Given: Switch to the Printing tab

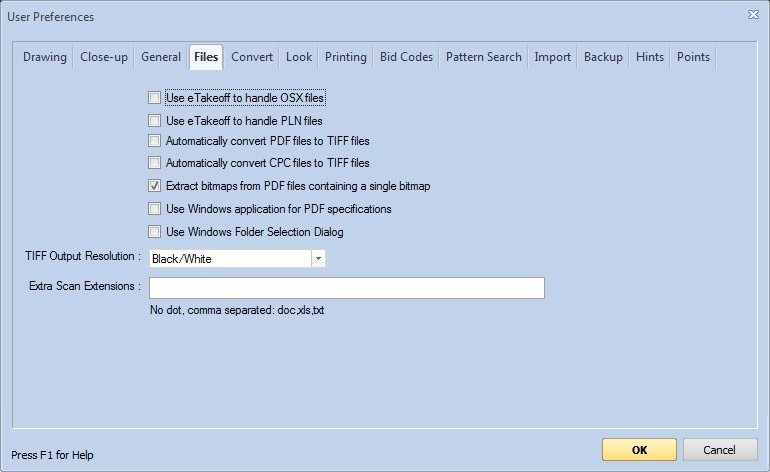Looking at the screenshot, I should pos(346,57).
